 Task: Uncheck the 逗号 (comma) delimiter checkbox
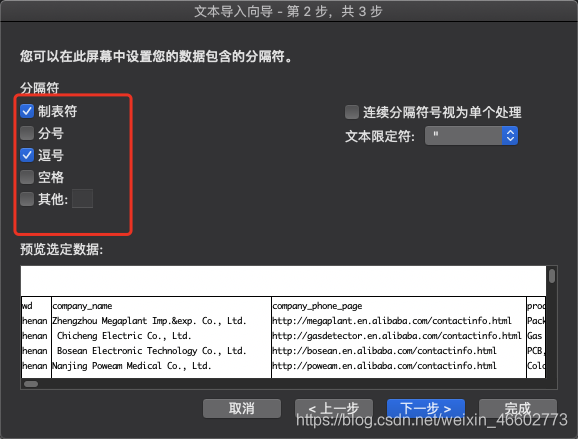[x=27, y=155]
